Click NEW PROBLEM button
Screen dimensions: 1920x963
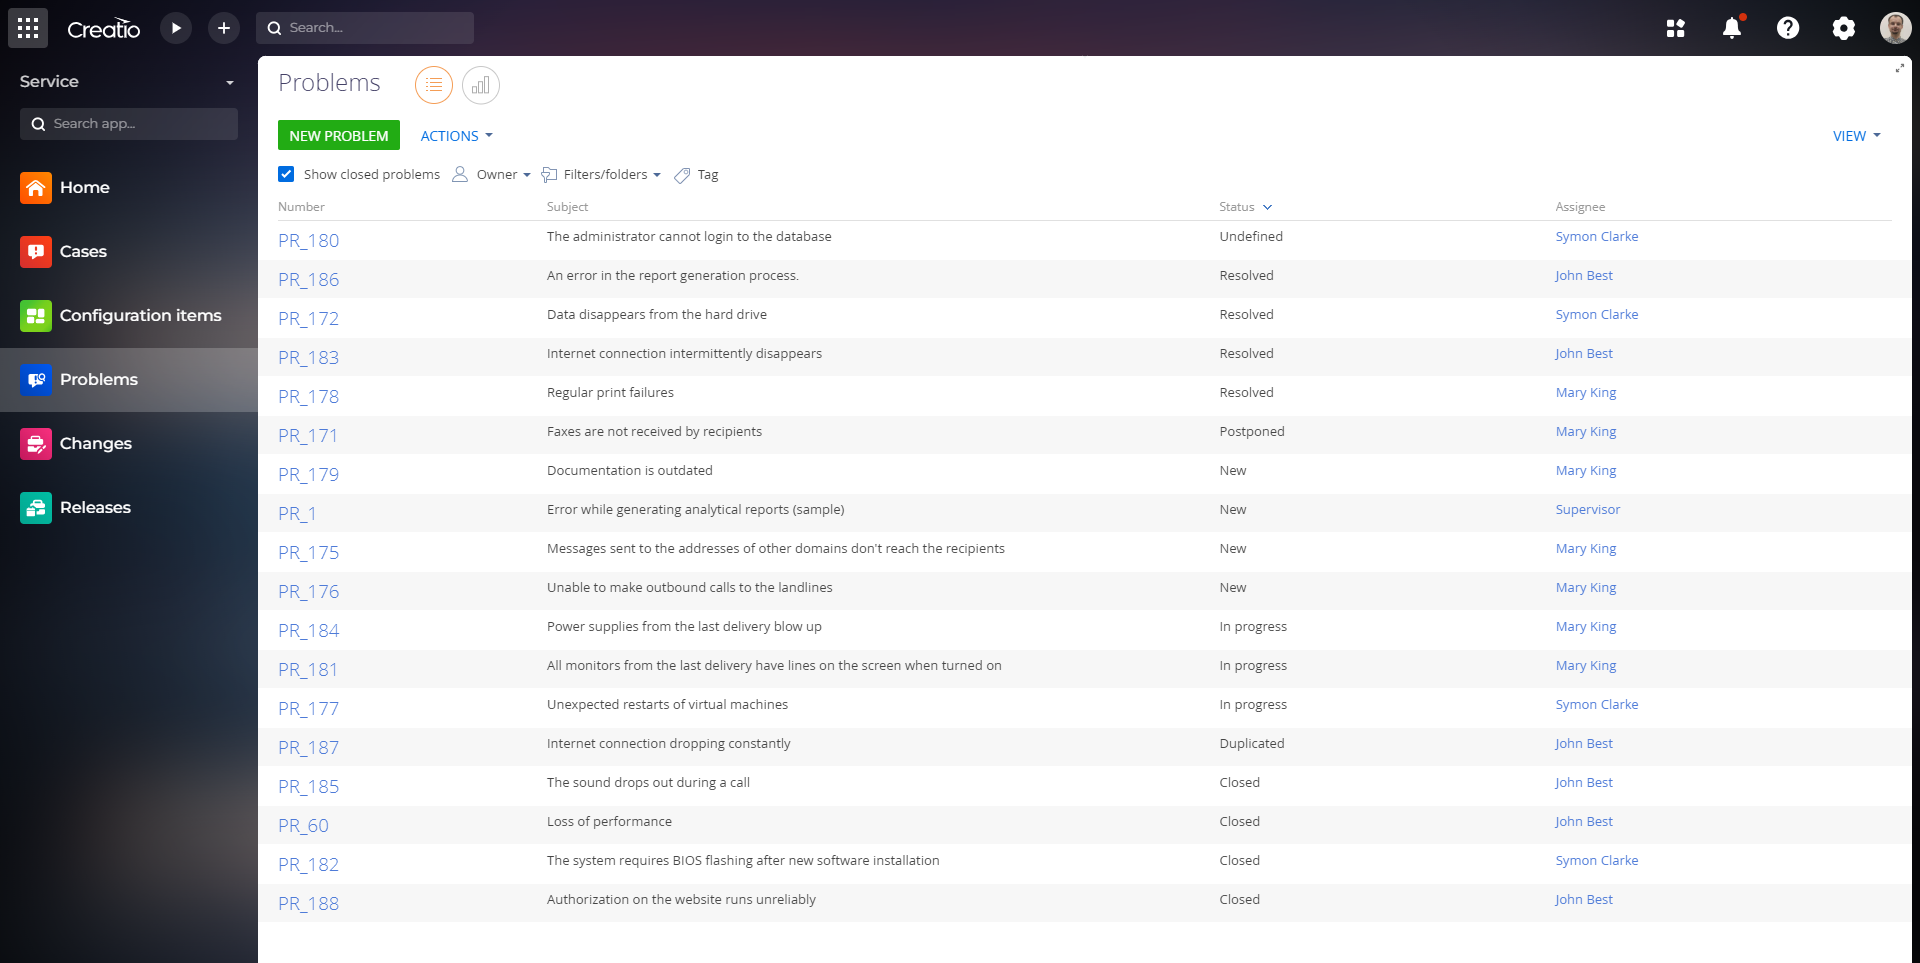tap(339, 136)
